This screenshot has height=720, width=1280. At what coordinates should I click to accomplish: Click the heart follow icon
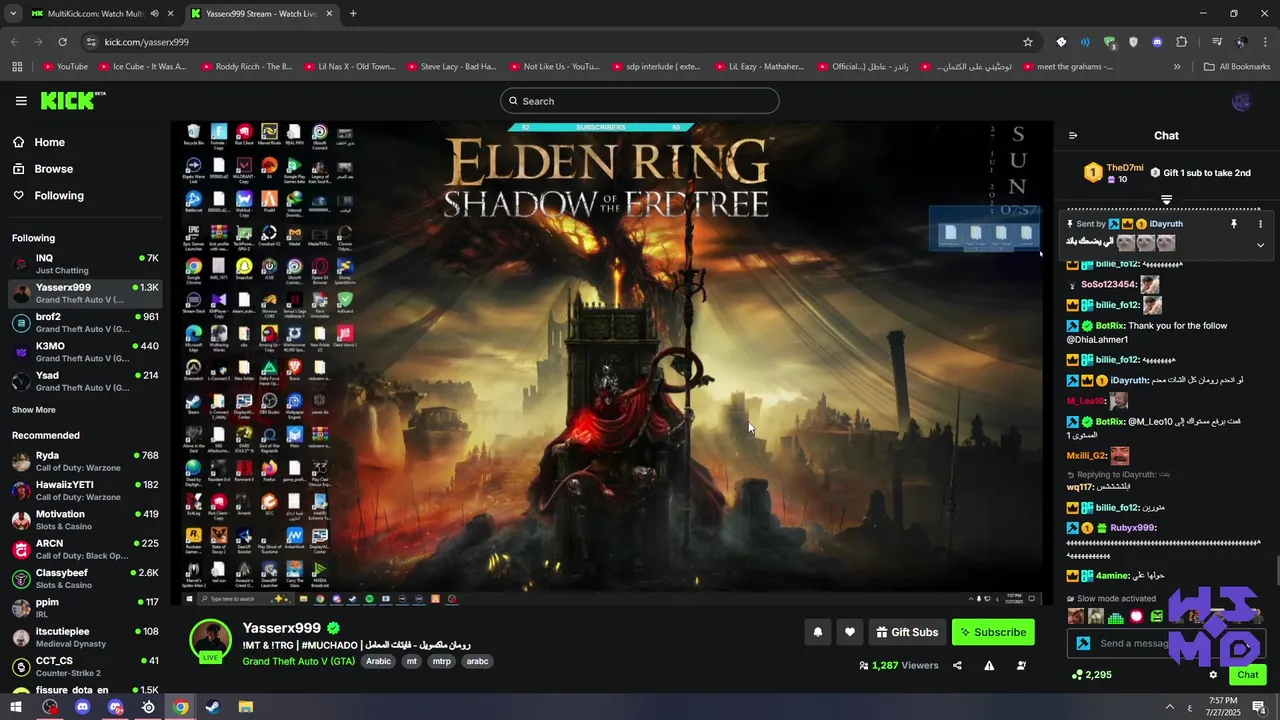[850, 632]
